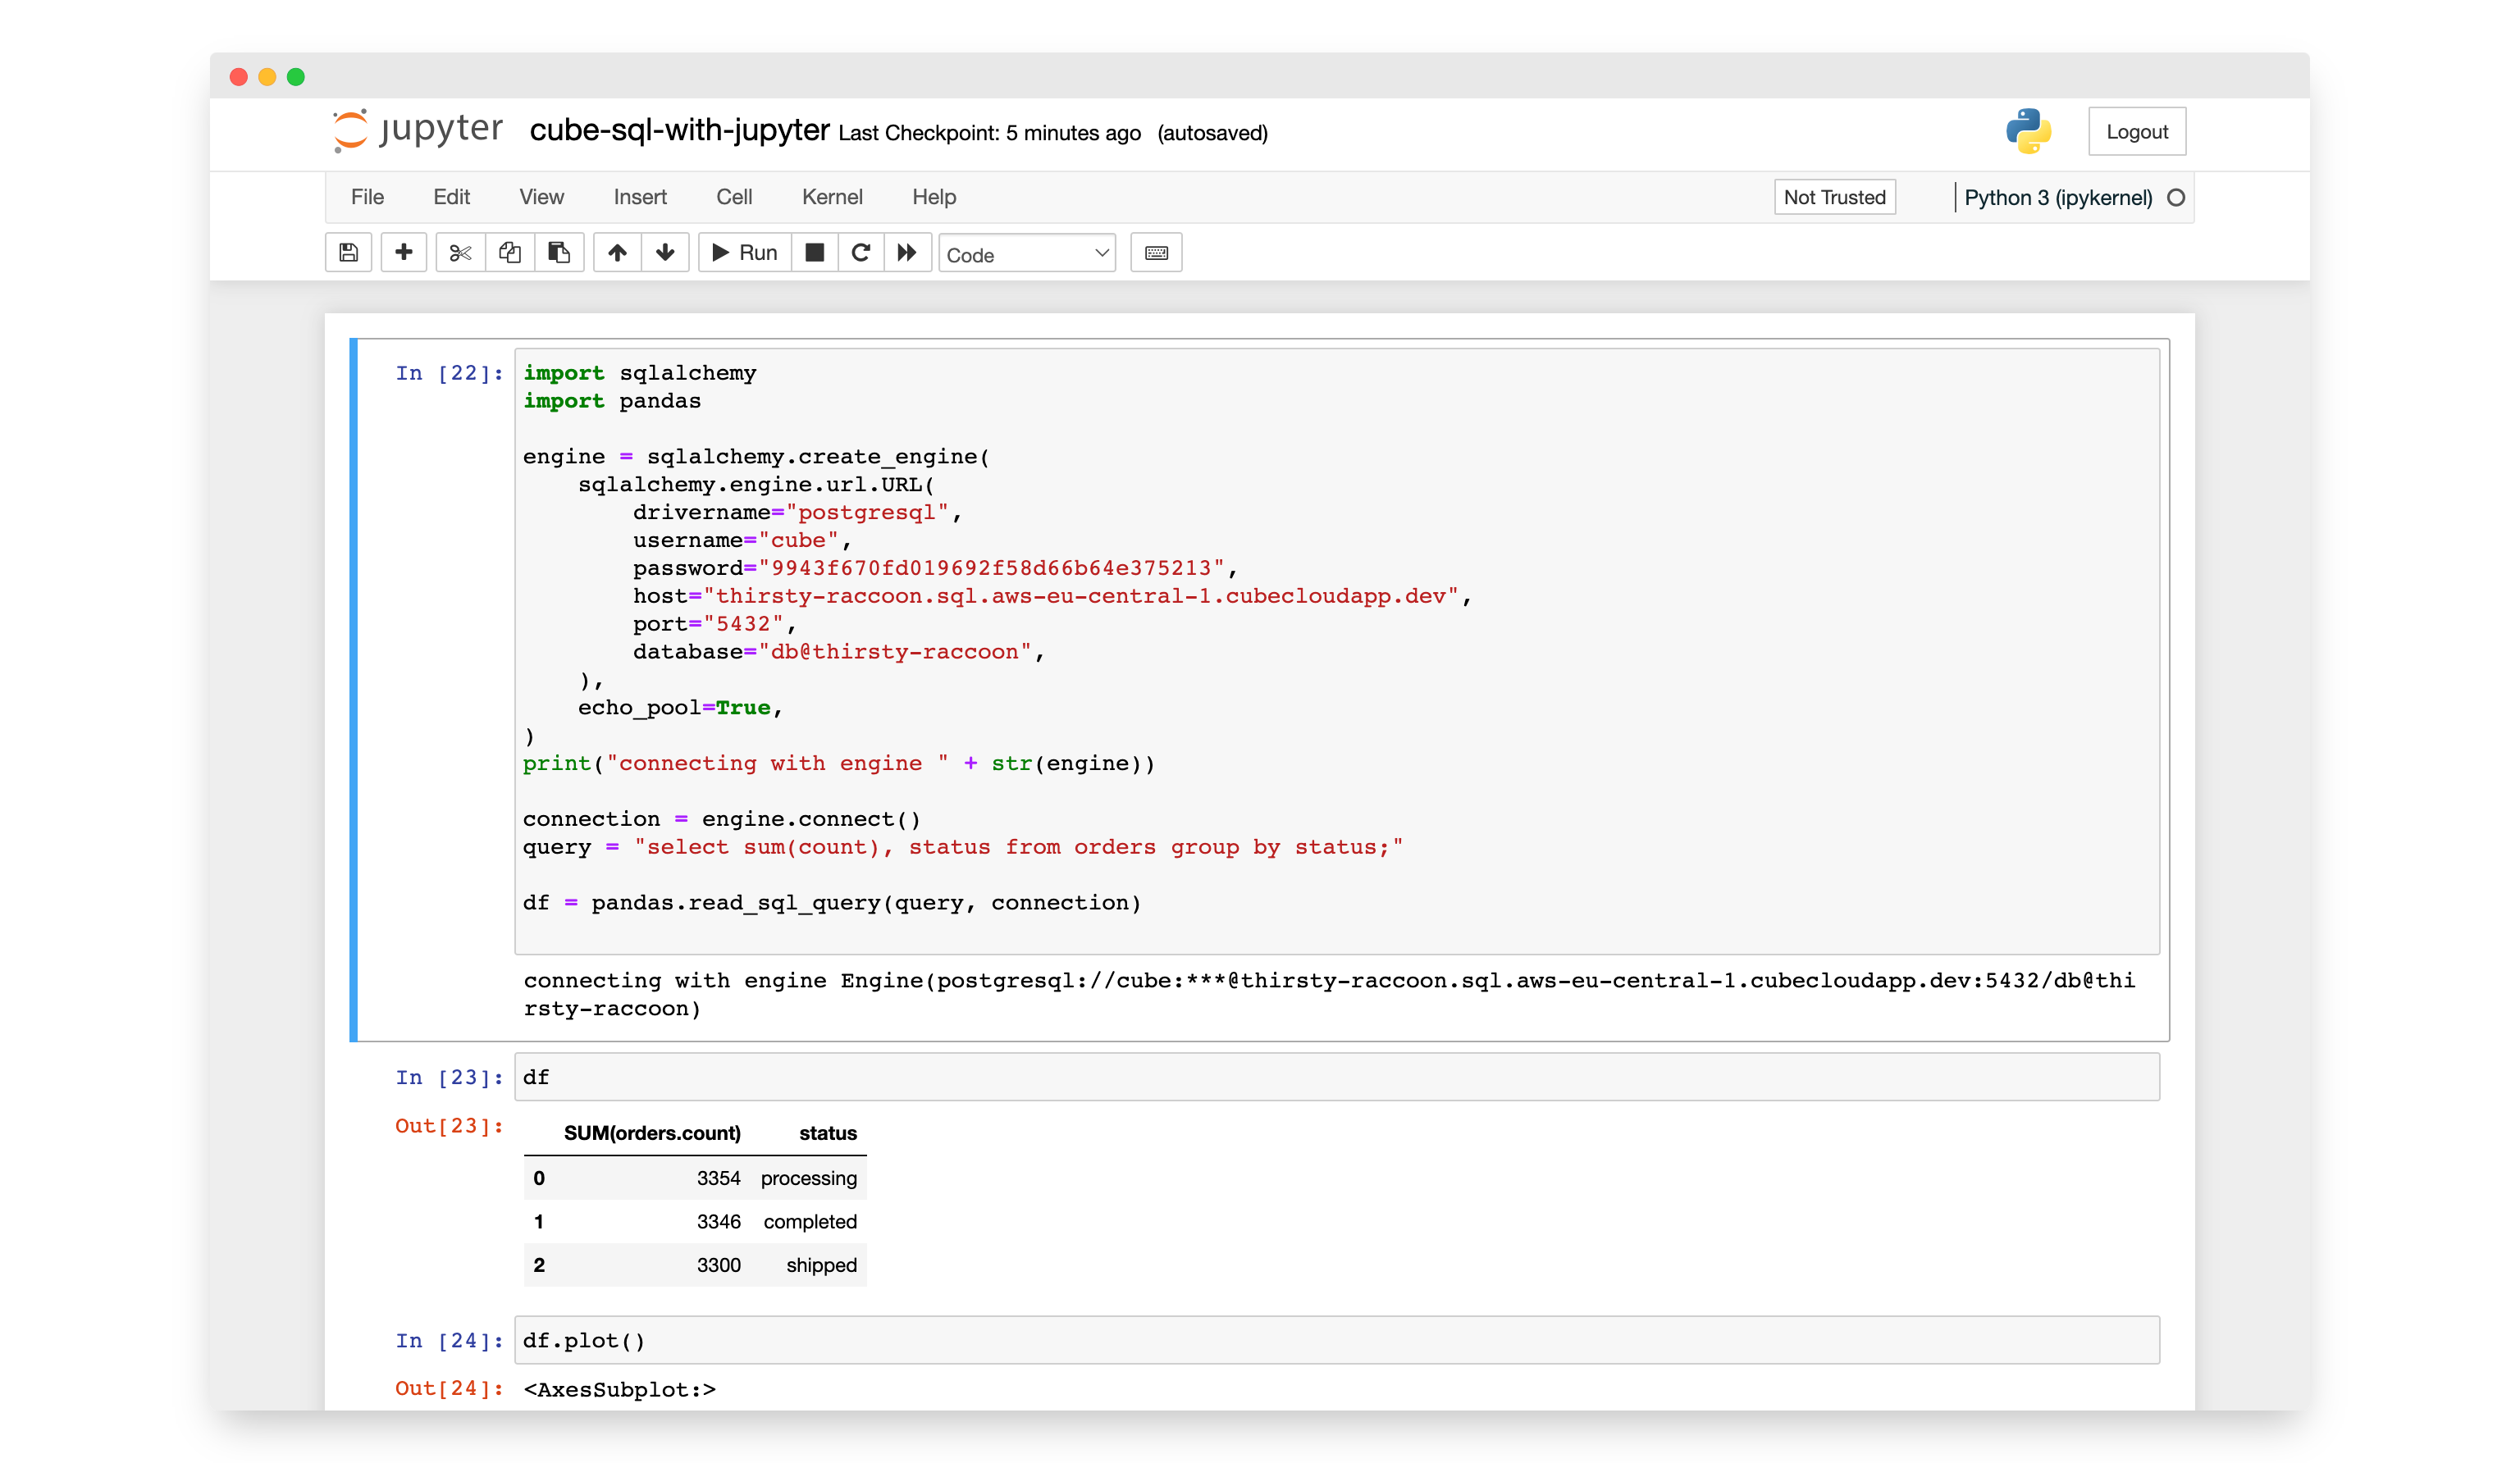Copy selected cells icon

point(510,253)
